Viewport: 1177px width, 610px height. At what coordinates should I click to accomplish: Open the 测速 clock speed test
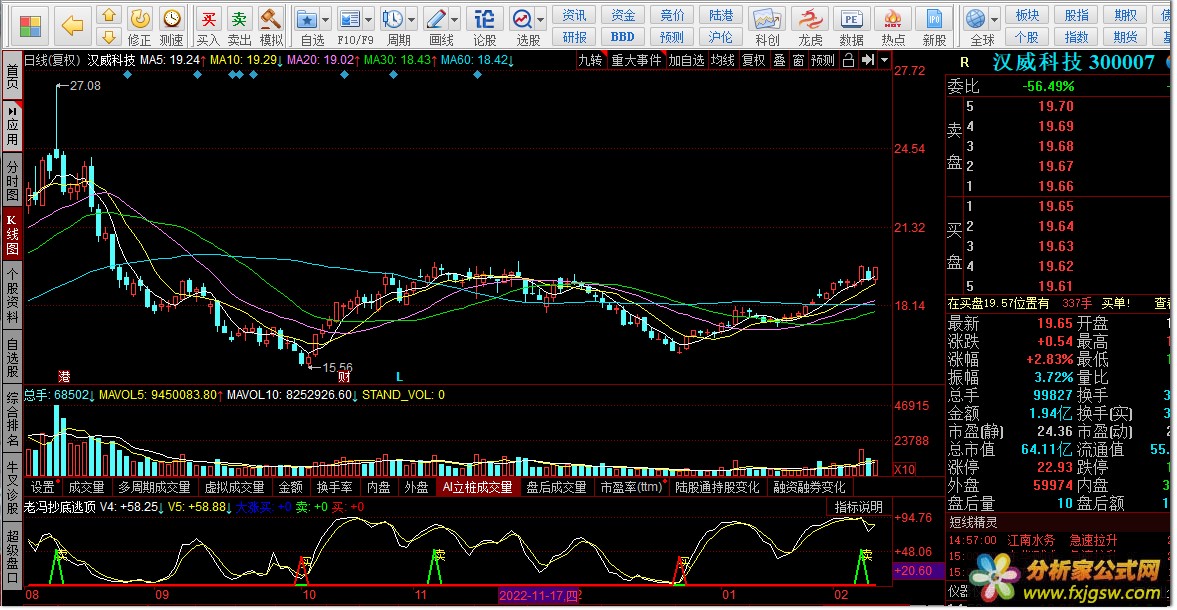tap(171, 19)
